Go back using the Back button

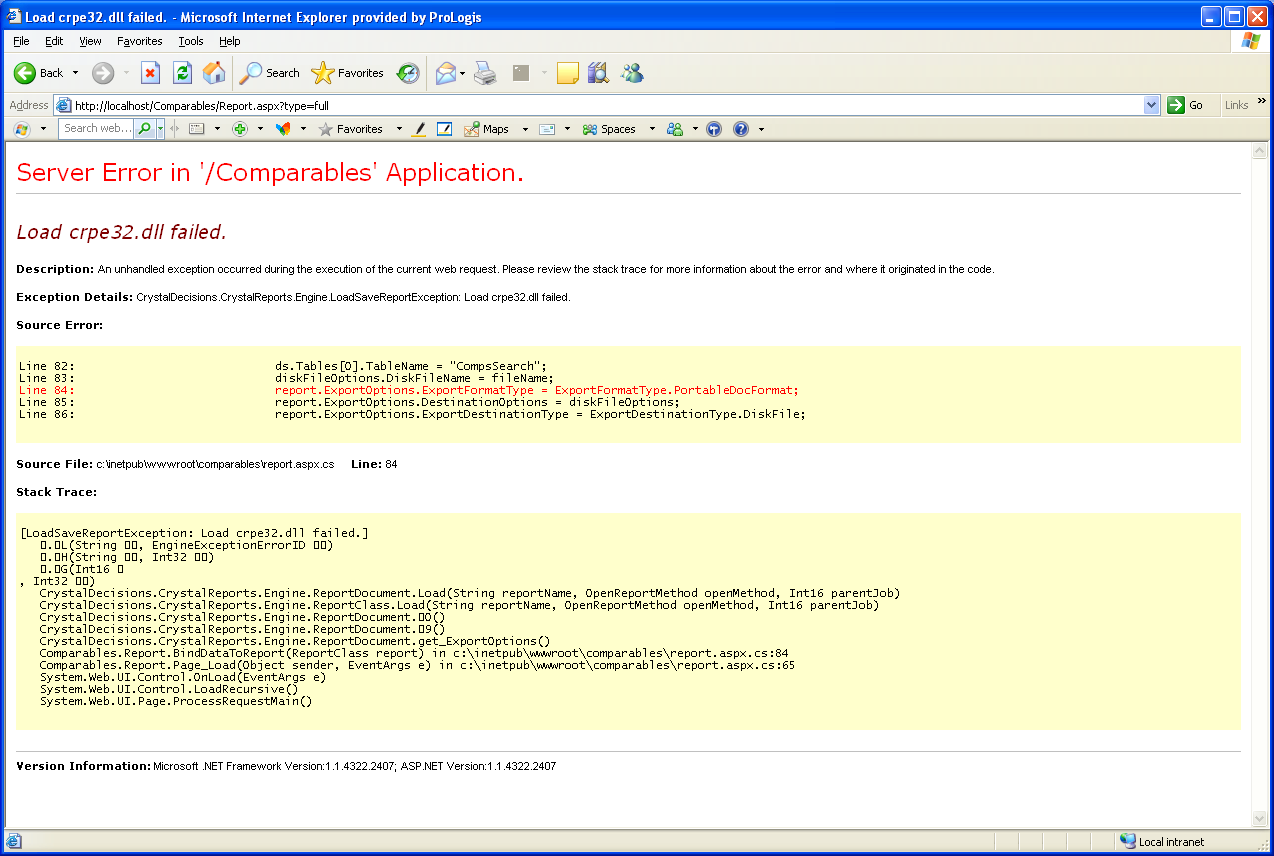tap(39, 73)
